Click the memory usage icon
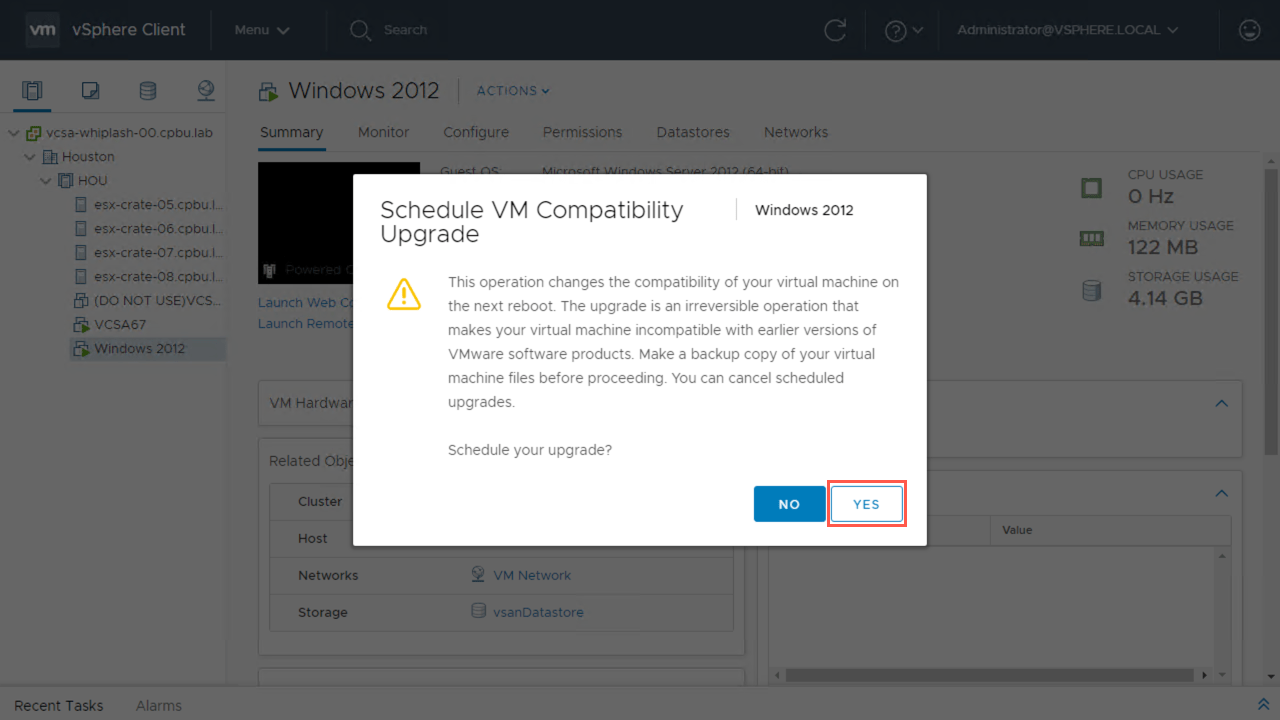The height and width of the screenshot is (720, 1280). click(1091, 238)
